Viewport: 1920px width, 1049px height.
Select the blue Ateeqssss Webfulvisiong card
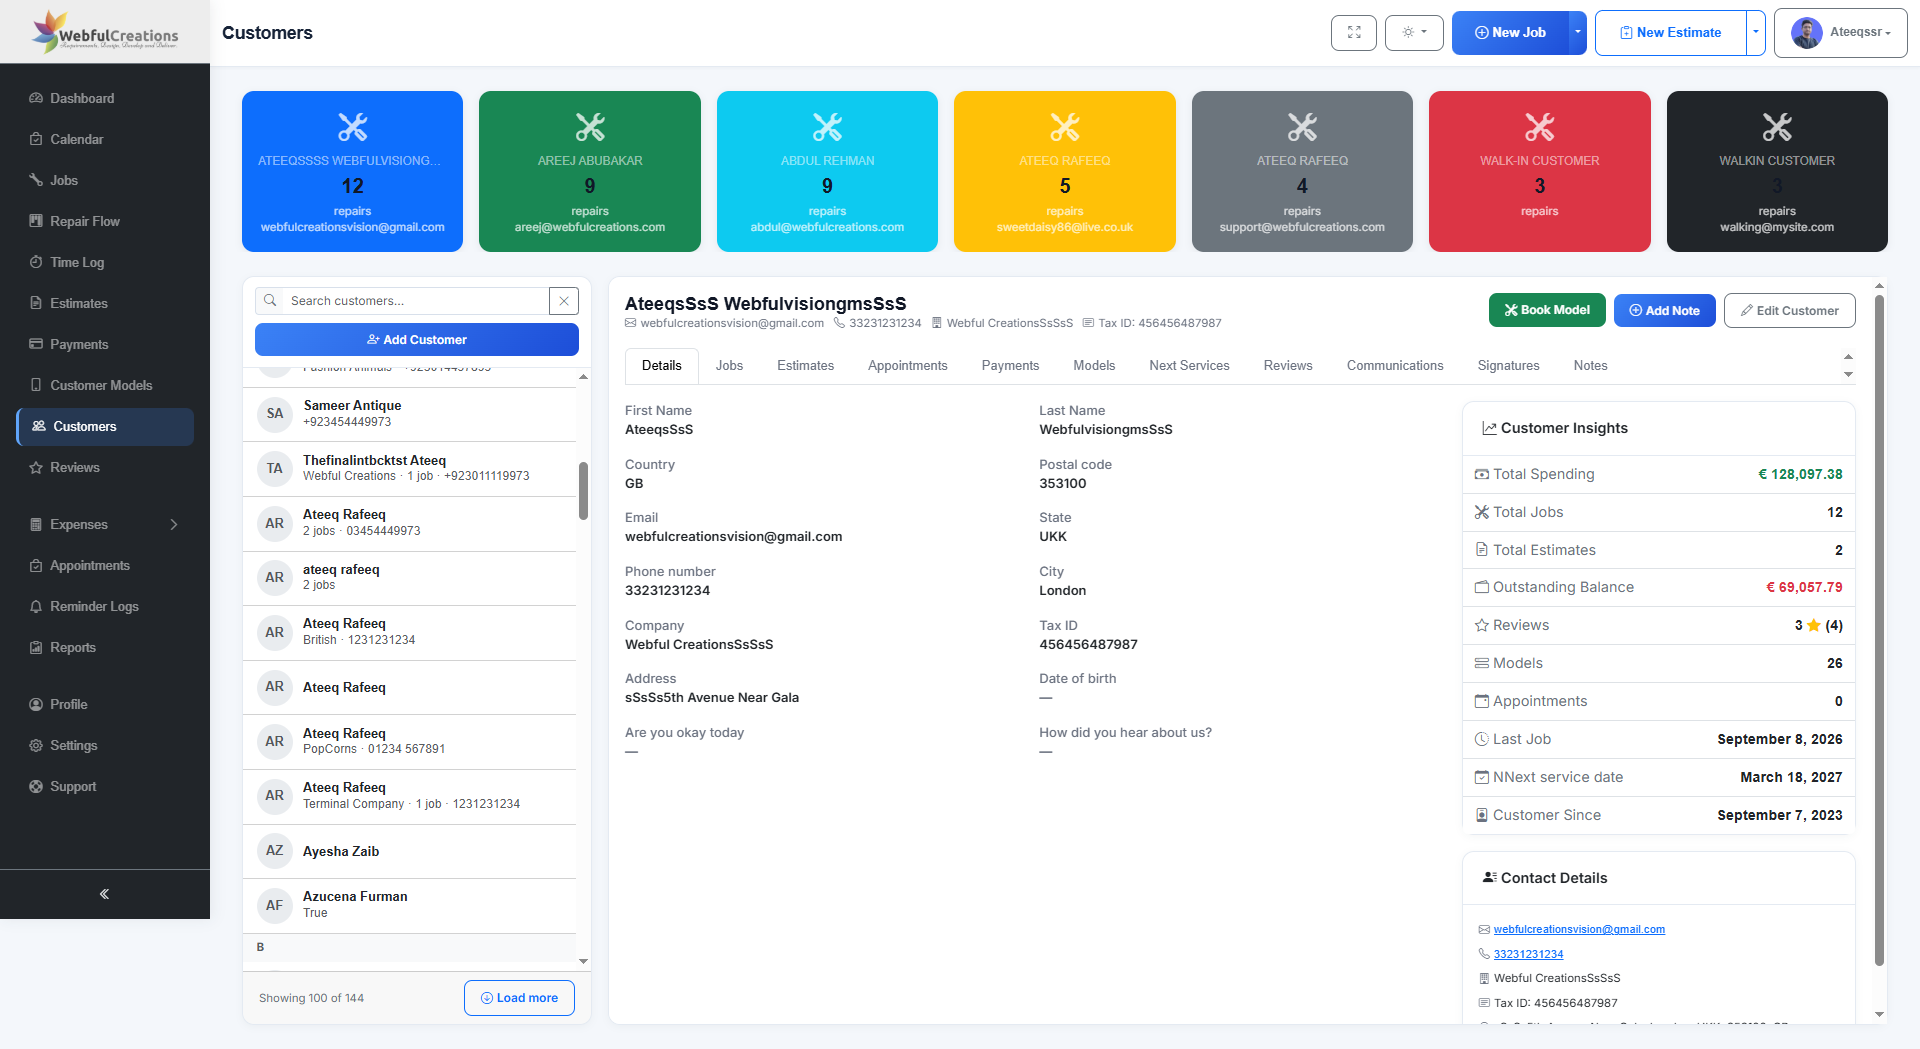click(352, 171)
